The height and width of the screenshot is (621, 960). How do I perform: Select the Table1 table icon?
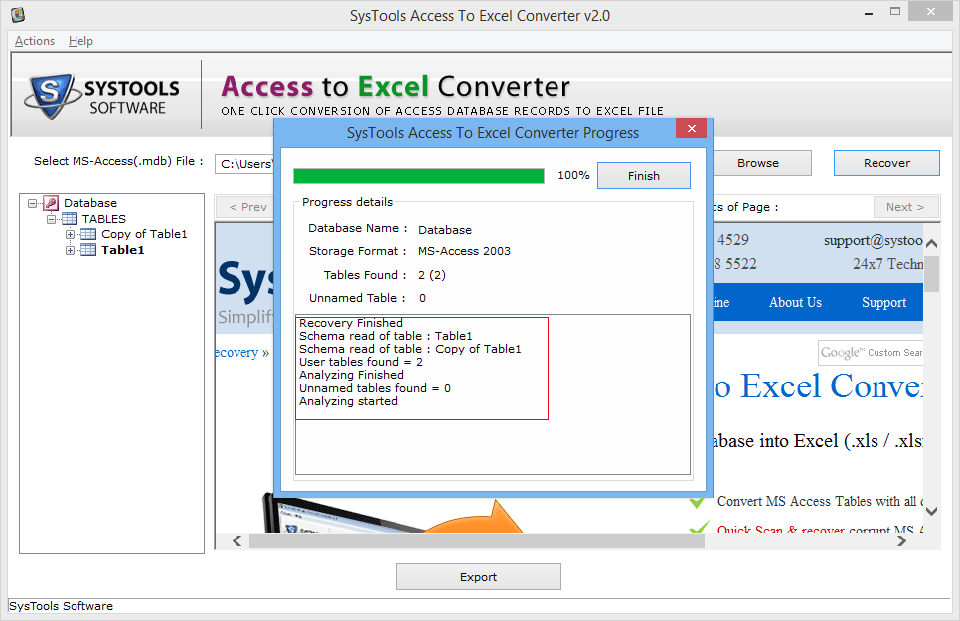point(87,249)
